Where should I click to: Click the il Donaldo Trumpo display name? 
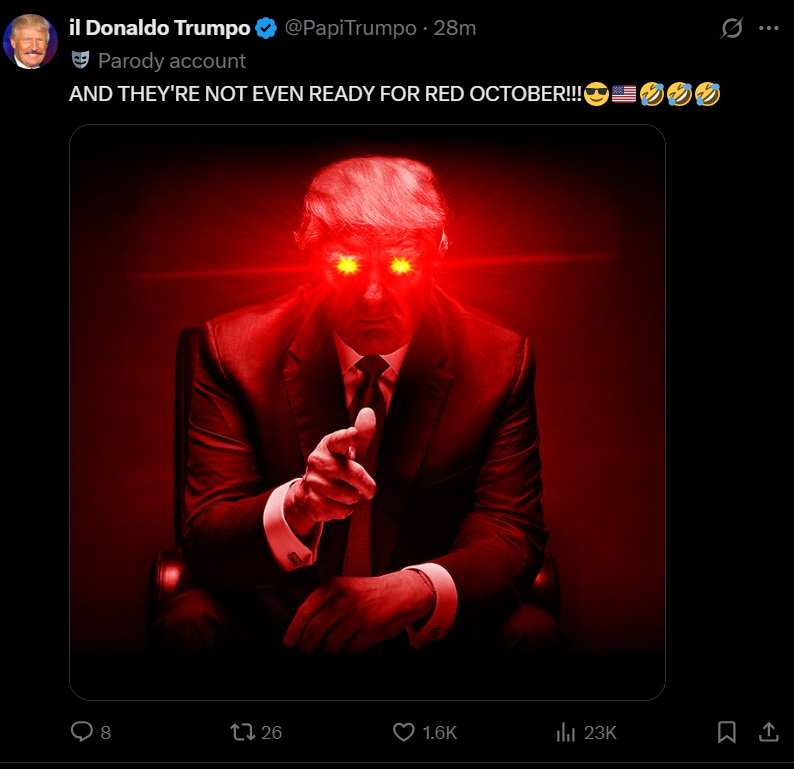tap(160, 28)
